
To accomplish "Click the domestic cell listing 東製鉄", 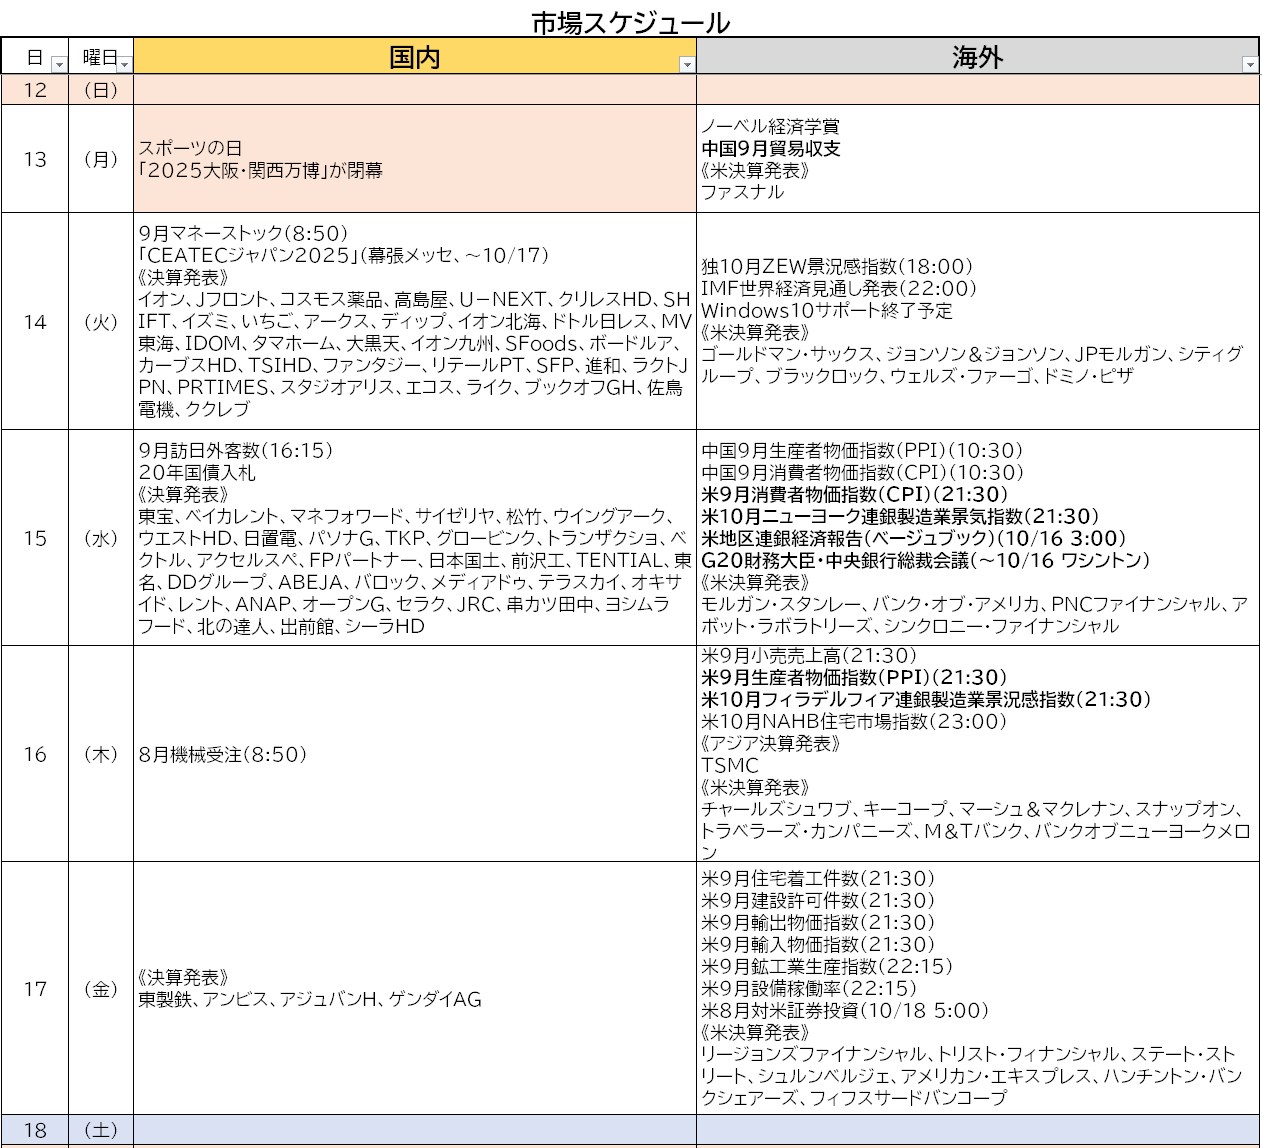I will tap(414, 988).
